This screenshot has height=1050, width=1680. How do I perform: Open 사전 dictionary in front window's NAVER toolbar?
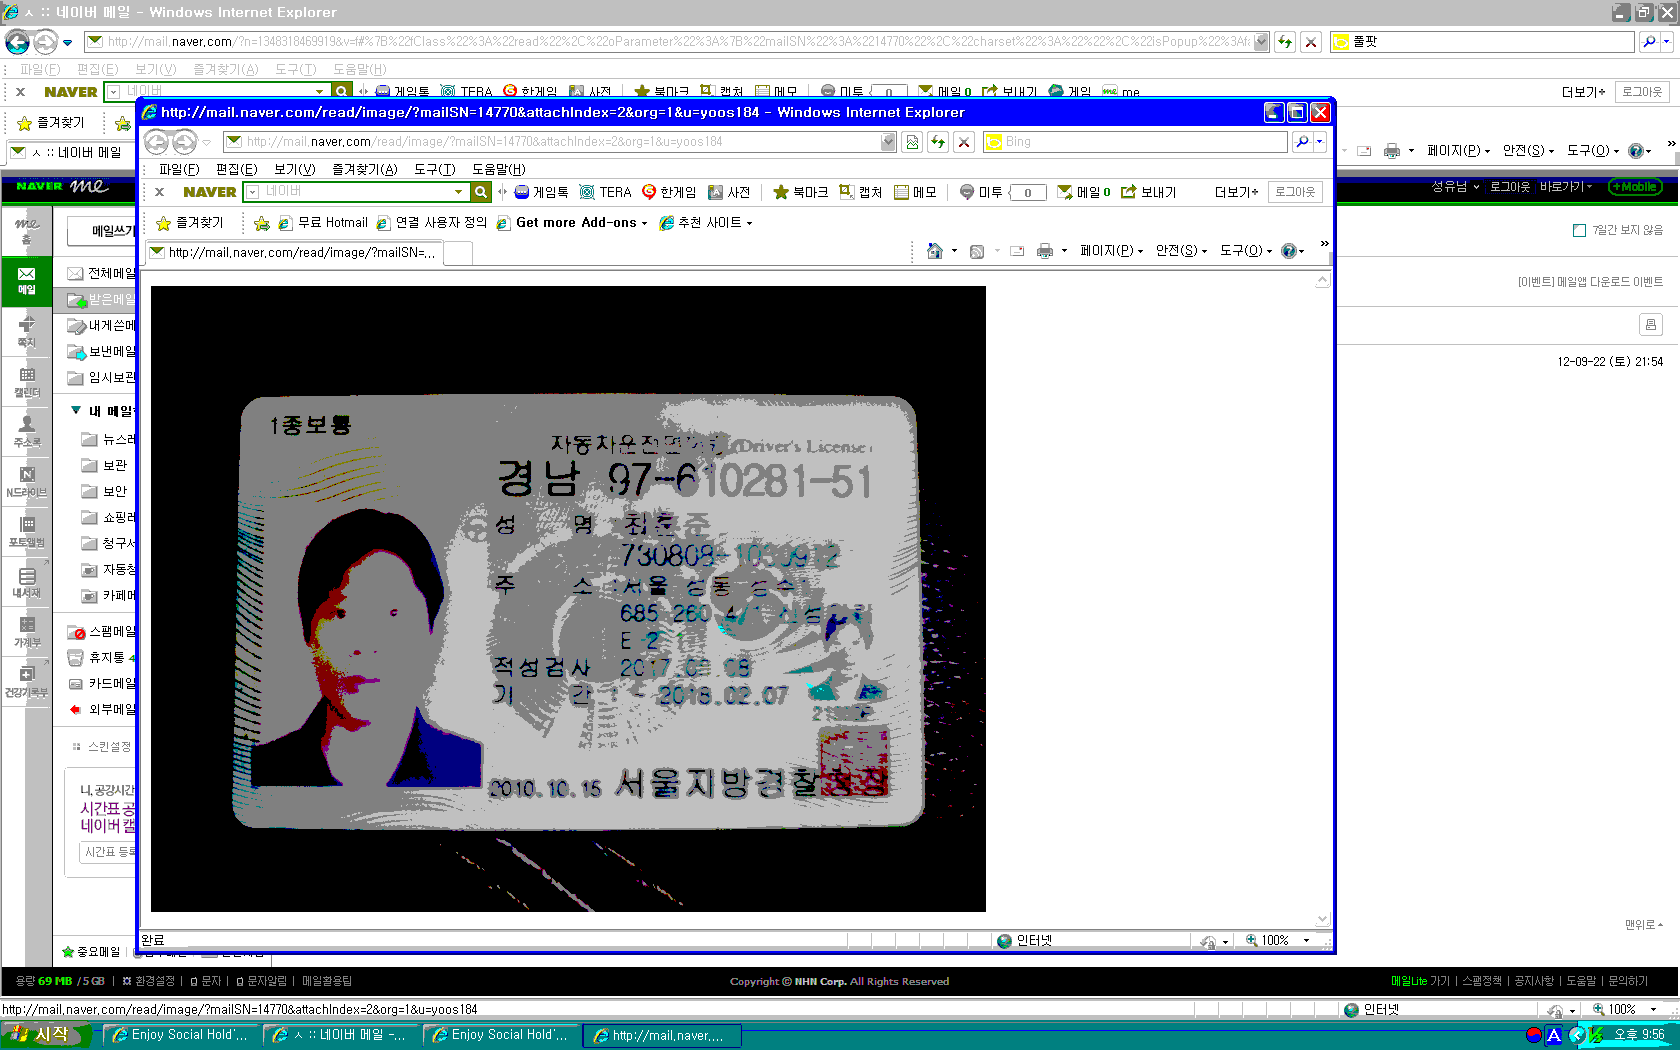pyautogui.click(x=729, y=192)
